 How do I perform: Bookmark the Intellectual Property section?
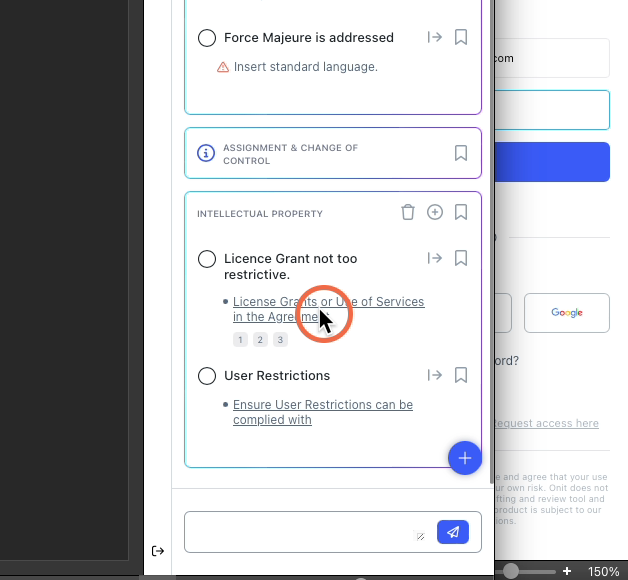point(461,212)
